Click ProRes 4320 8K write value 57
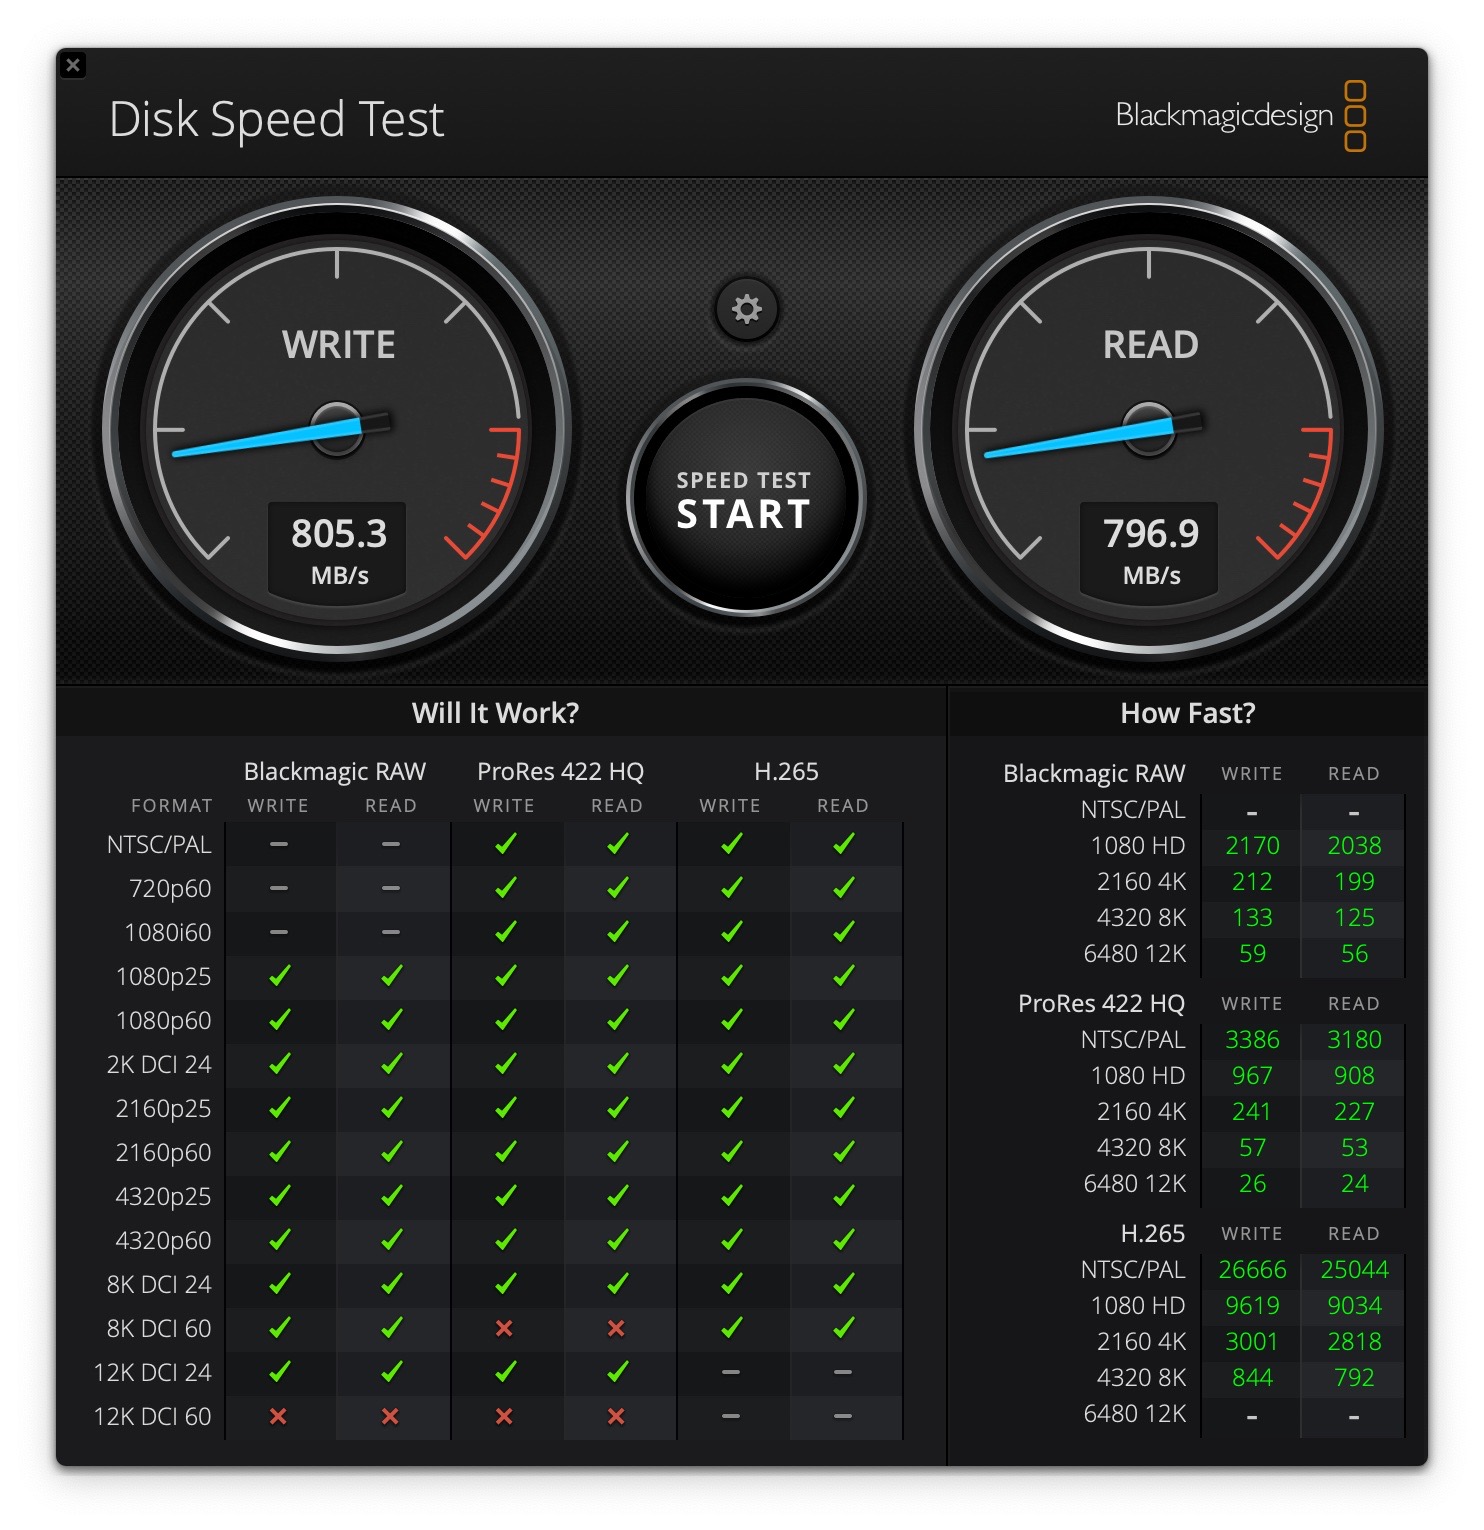1484x1530 pixels. (x=1252, y=1148)
